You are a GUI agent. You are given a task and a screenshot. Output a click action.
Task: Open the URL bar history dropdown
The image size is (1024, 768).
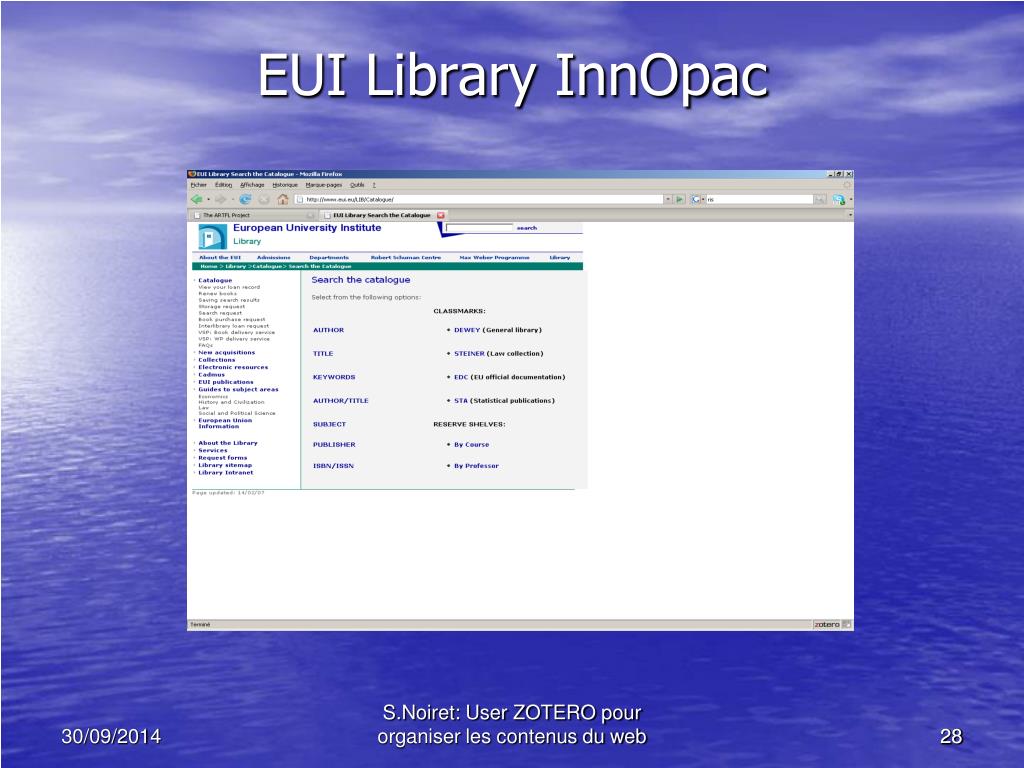[668, 199]
